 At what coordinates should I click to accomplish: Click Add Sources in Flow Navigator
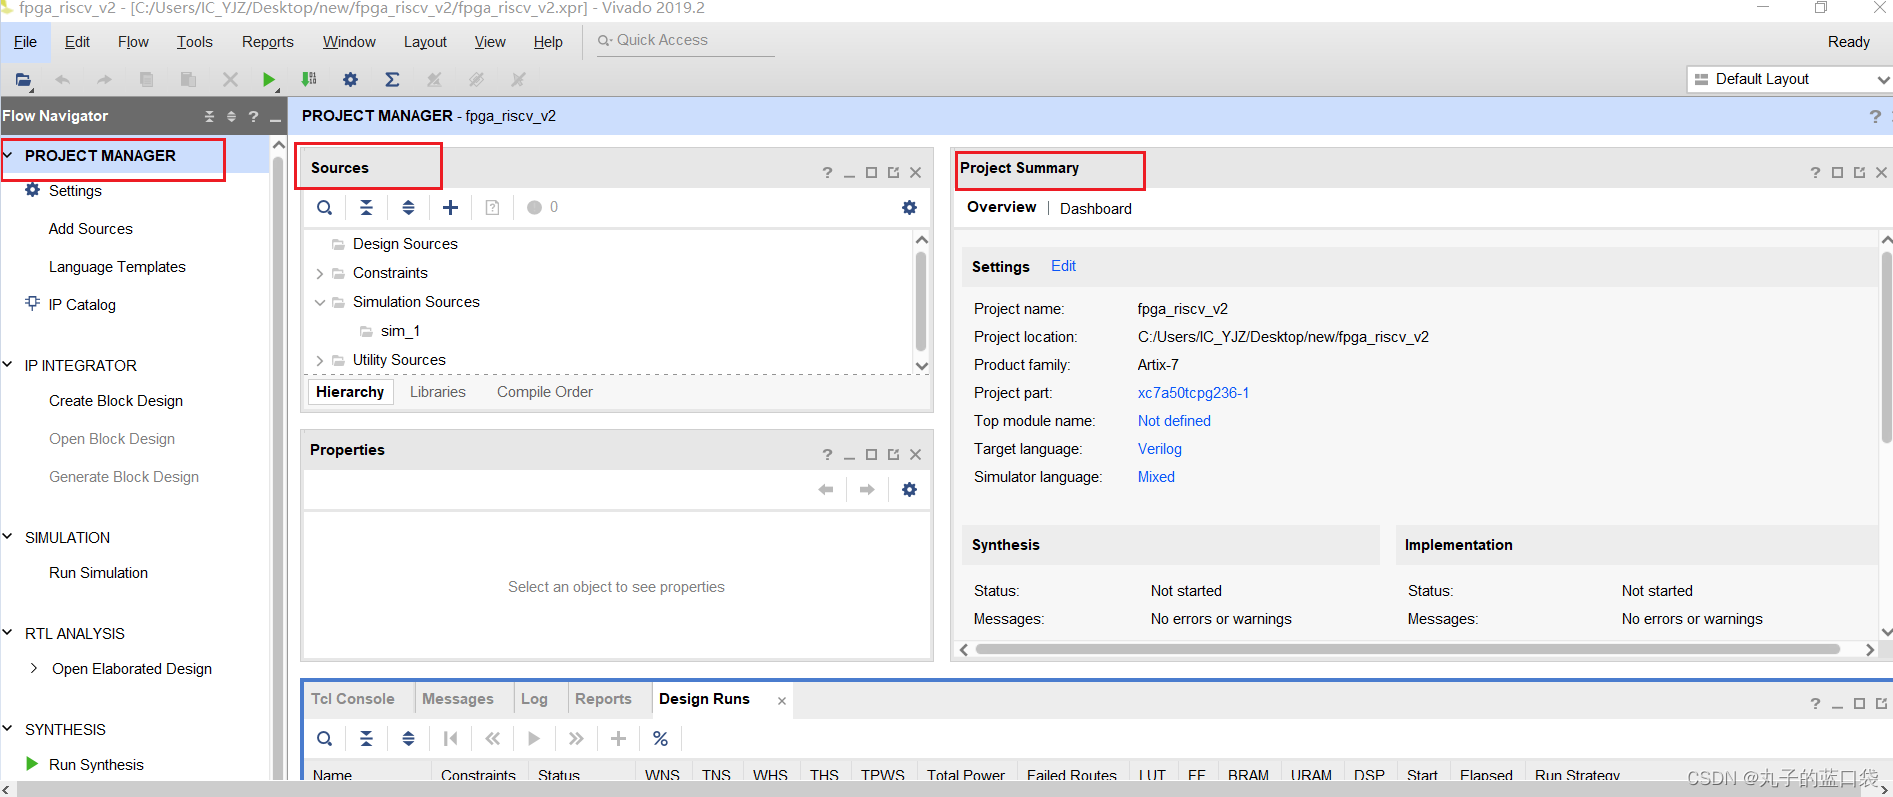point(90,228)
